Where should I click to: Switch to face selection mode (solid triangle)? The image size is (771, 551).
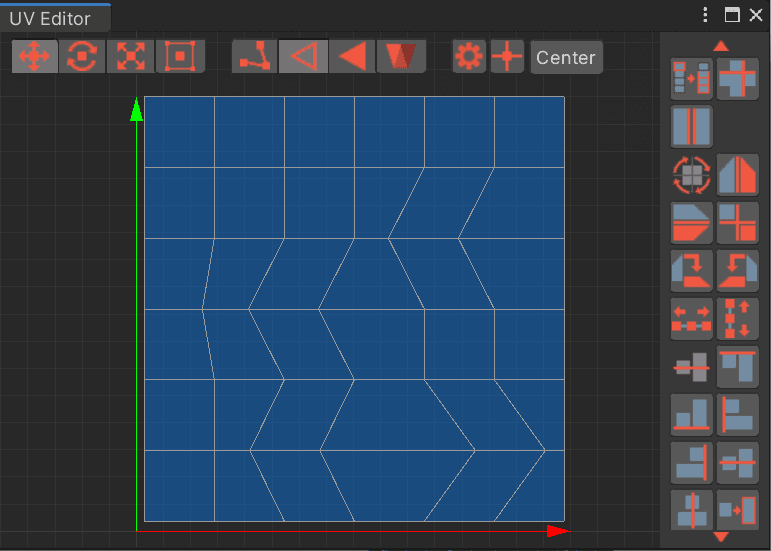352,56
